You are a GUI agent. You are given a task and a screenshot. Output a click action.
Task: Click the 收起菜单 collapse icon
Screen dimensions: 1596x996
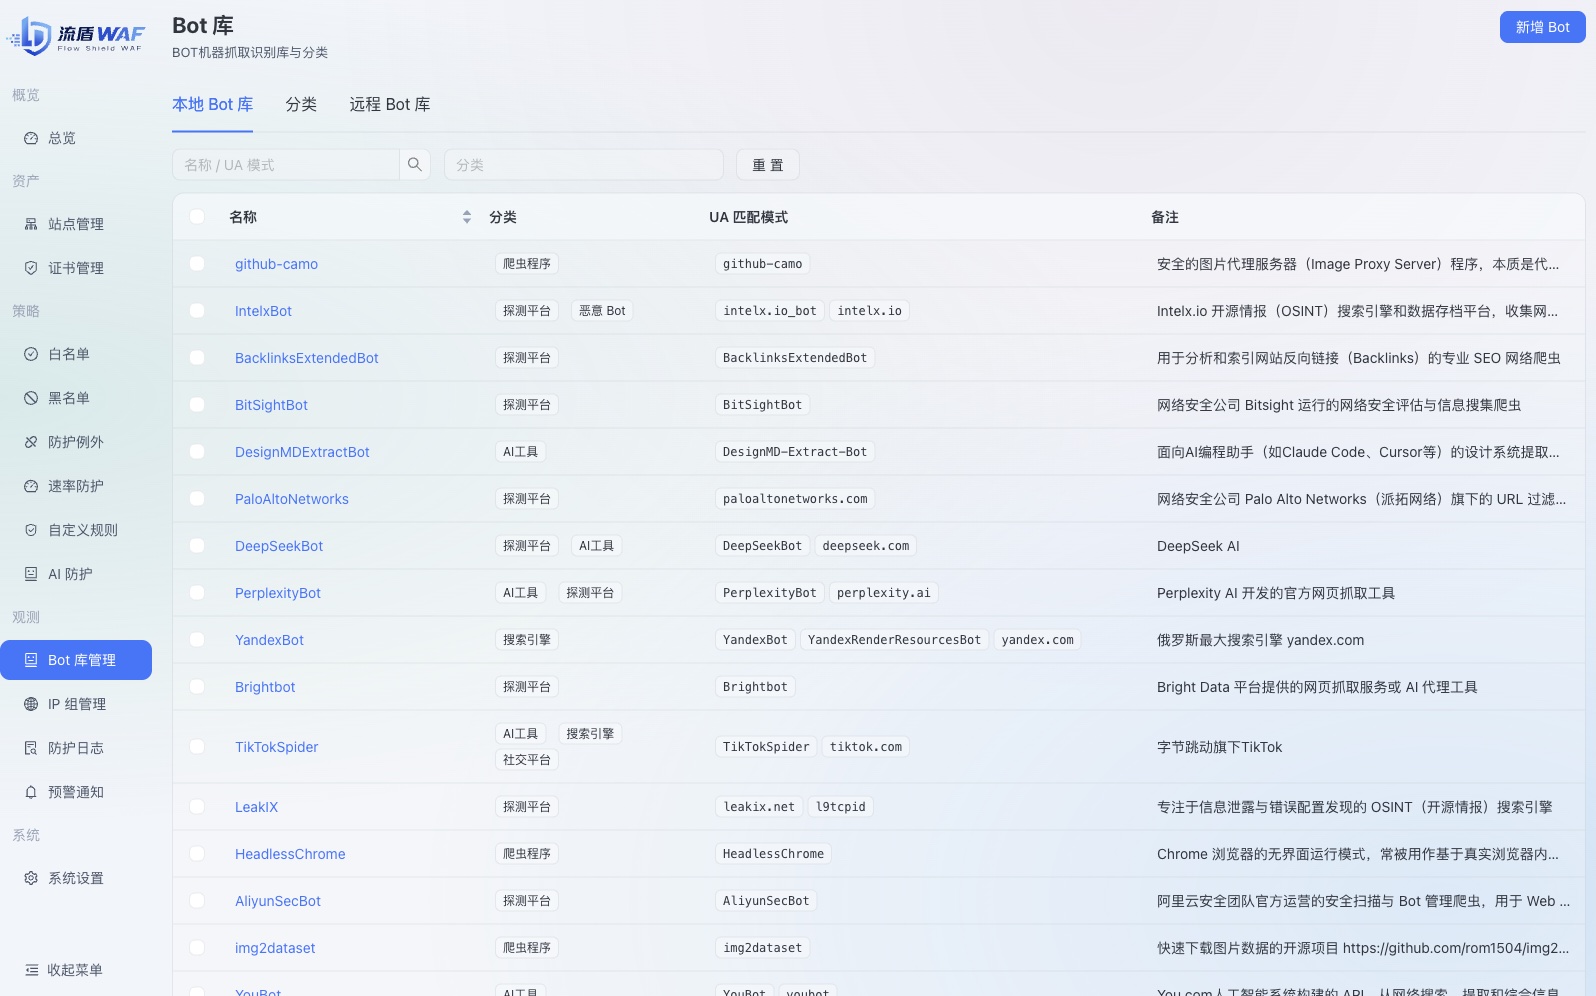point(31,970)
